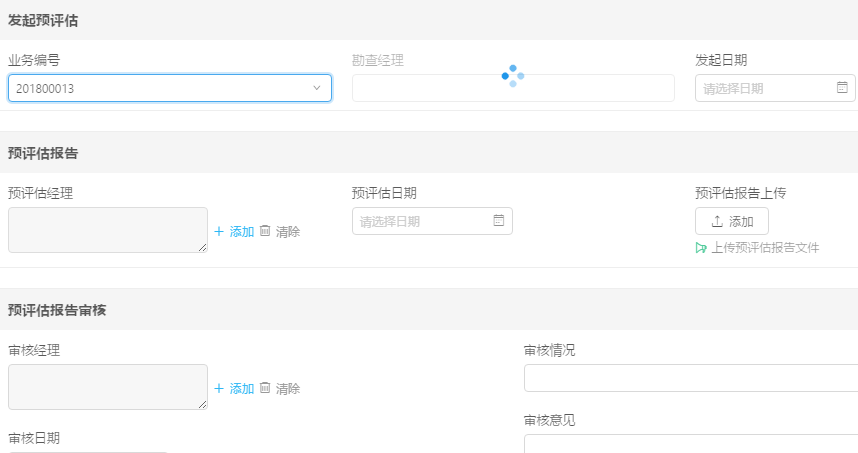
Task: Click the trash icon beside 审核经理 清除
Action: tap(265, 388)
